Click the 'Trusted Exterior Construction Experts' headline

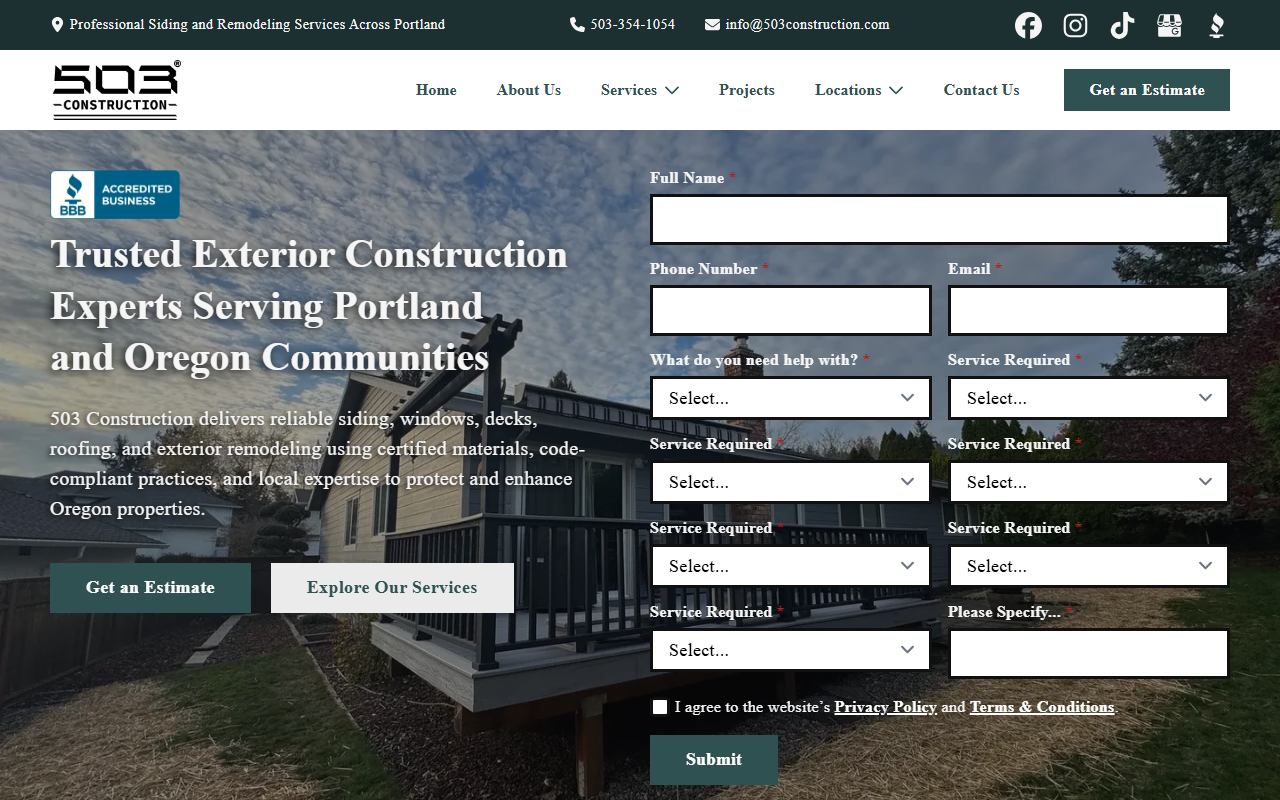pyautogui.click(x=309, y=306)
